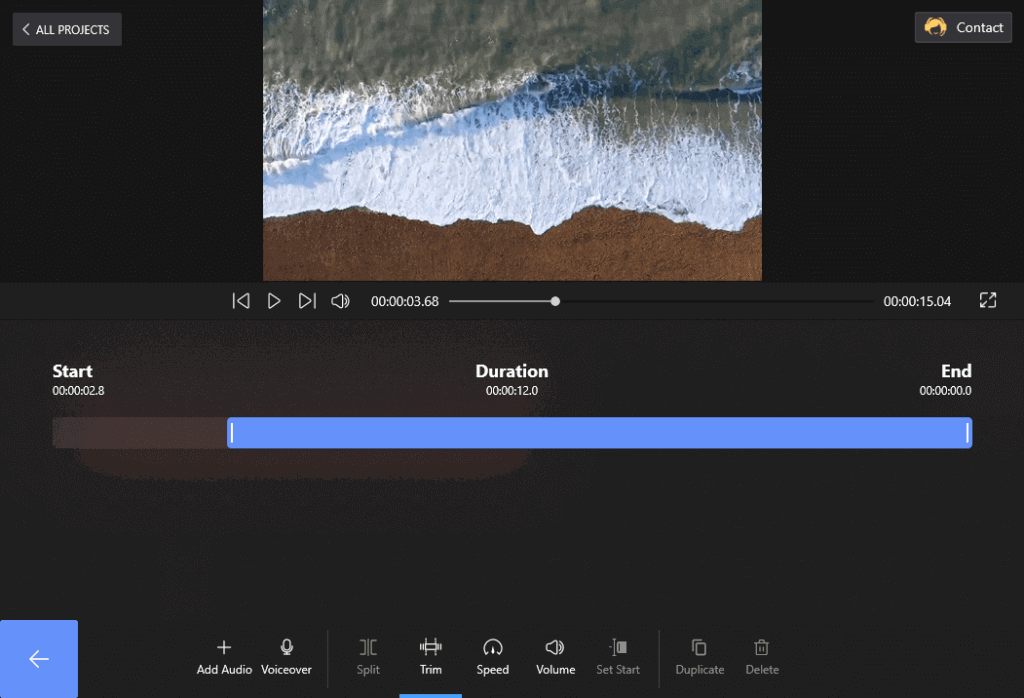Open the Contact support button
This screenshot has height=698, width=1024.
(963, 27)
